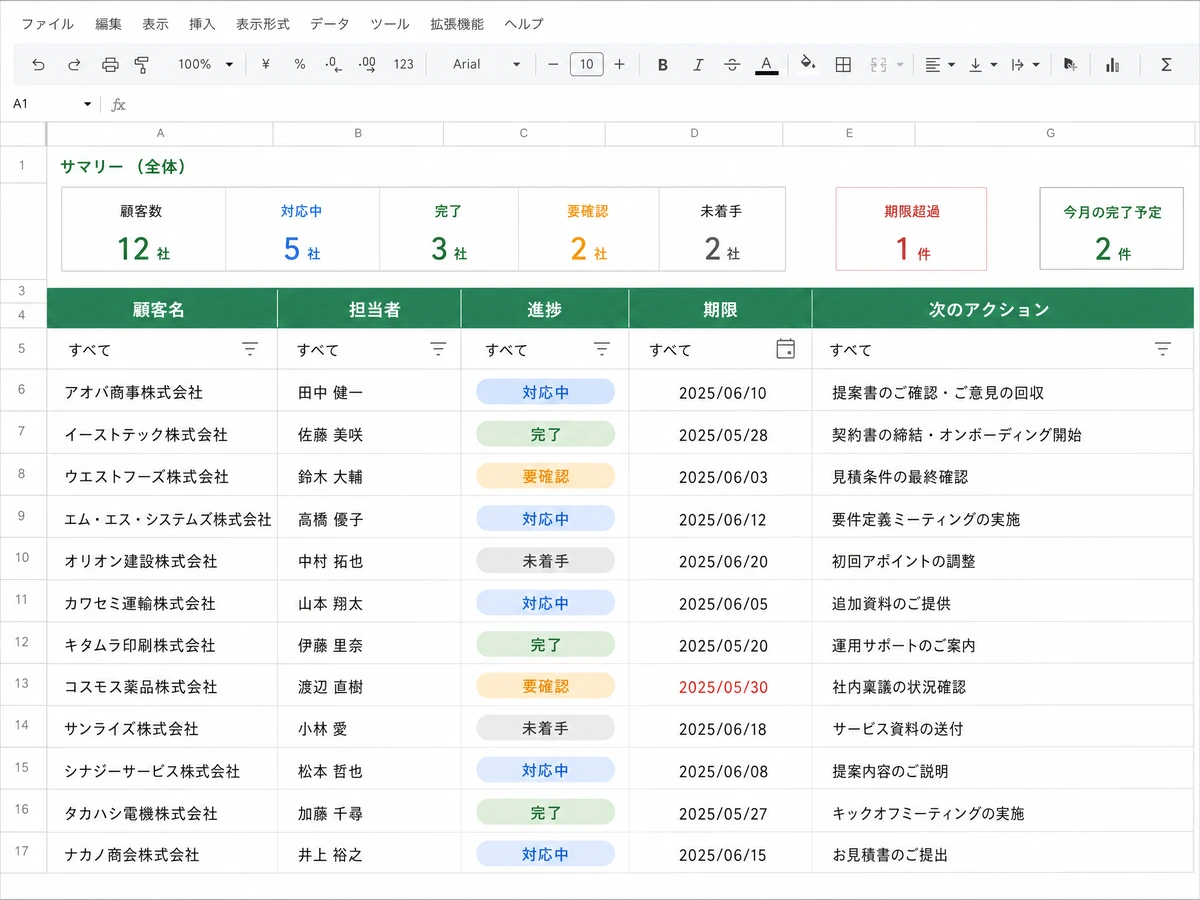Open the fill color picker
1200x900 pixels.
click(x=808, y=64)
